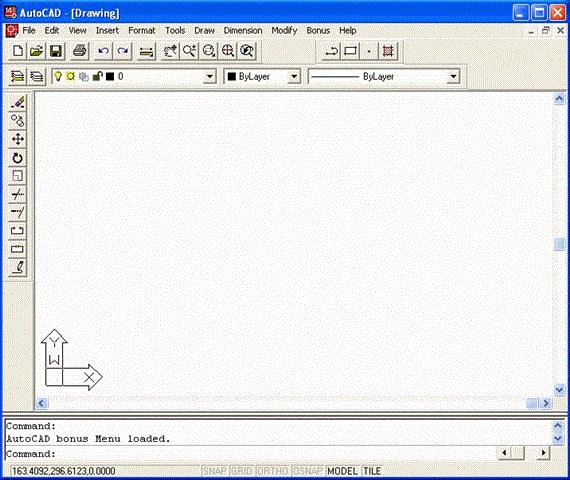Open the Insert menu
Screen dimensions: 570x480
click(107, 31)
